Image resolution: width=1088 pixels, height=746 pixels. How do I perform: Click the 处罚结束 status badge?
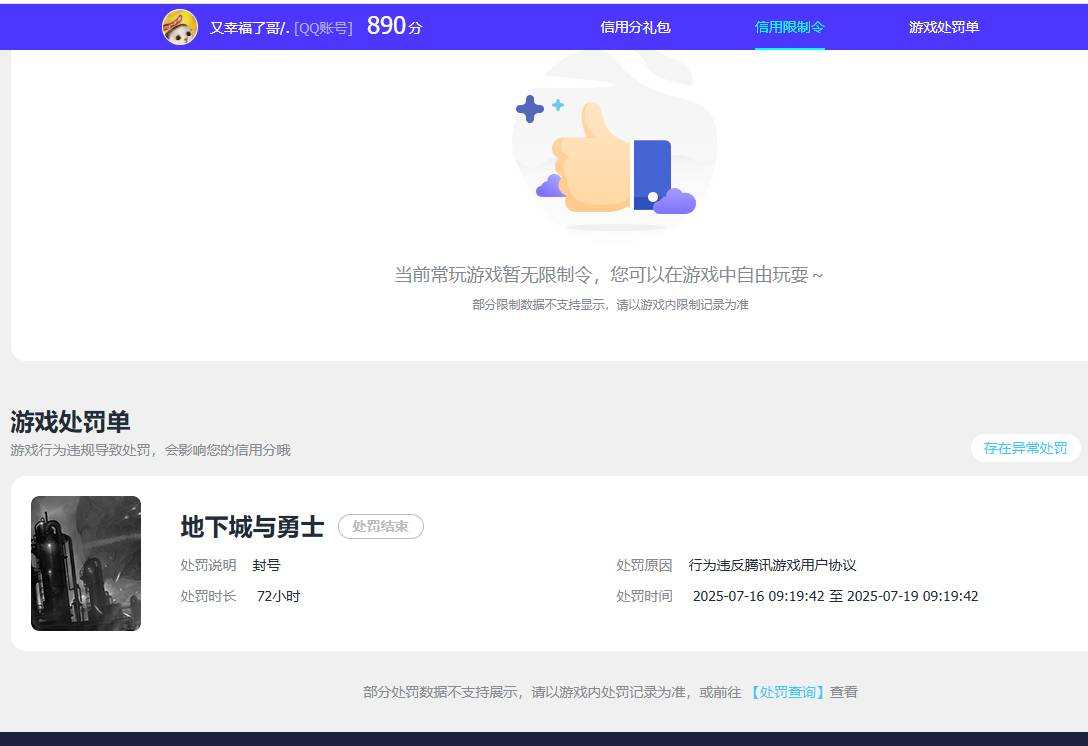point(380,527)
